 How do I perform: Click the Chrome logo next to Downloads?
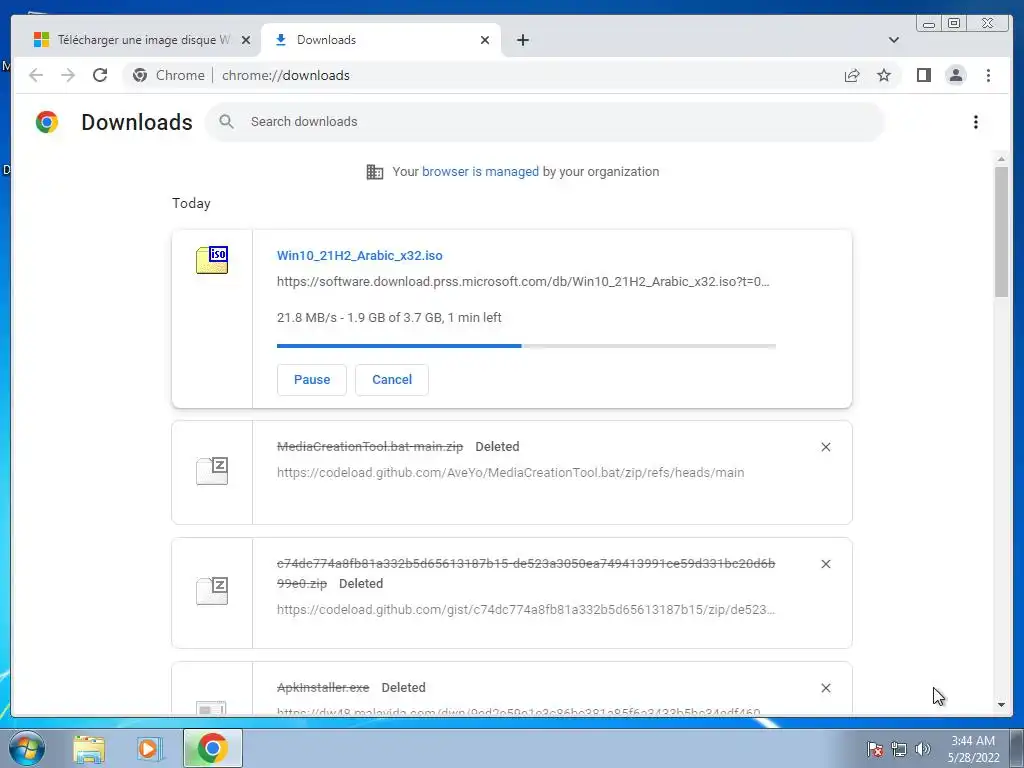click(47, 122)
